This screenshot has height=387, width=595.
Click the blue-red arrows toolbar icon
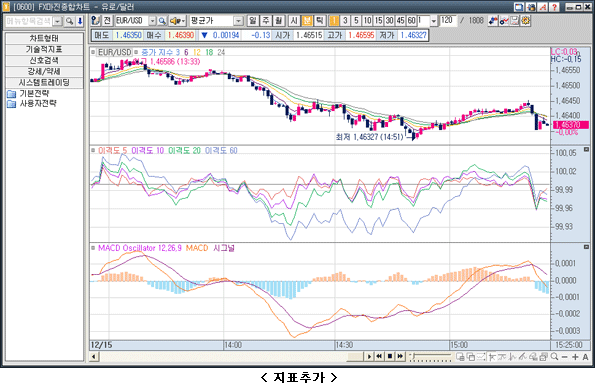tap(493, 21)
